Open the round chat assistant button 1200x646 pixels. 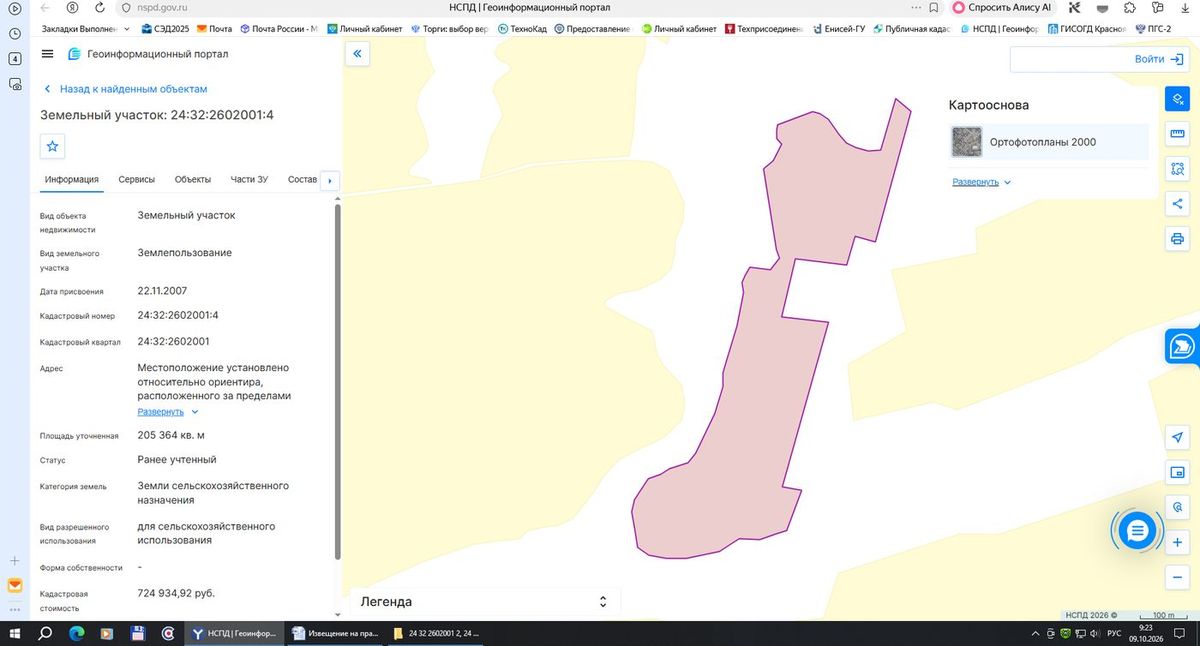click(1137, 531)
